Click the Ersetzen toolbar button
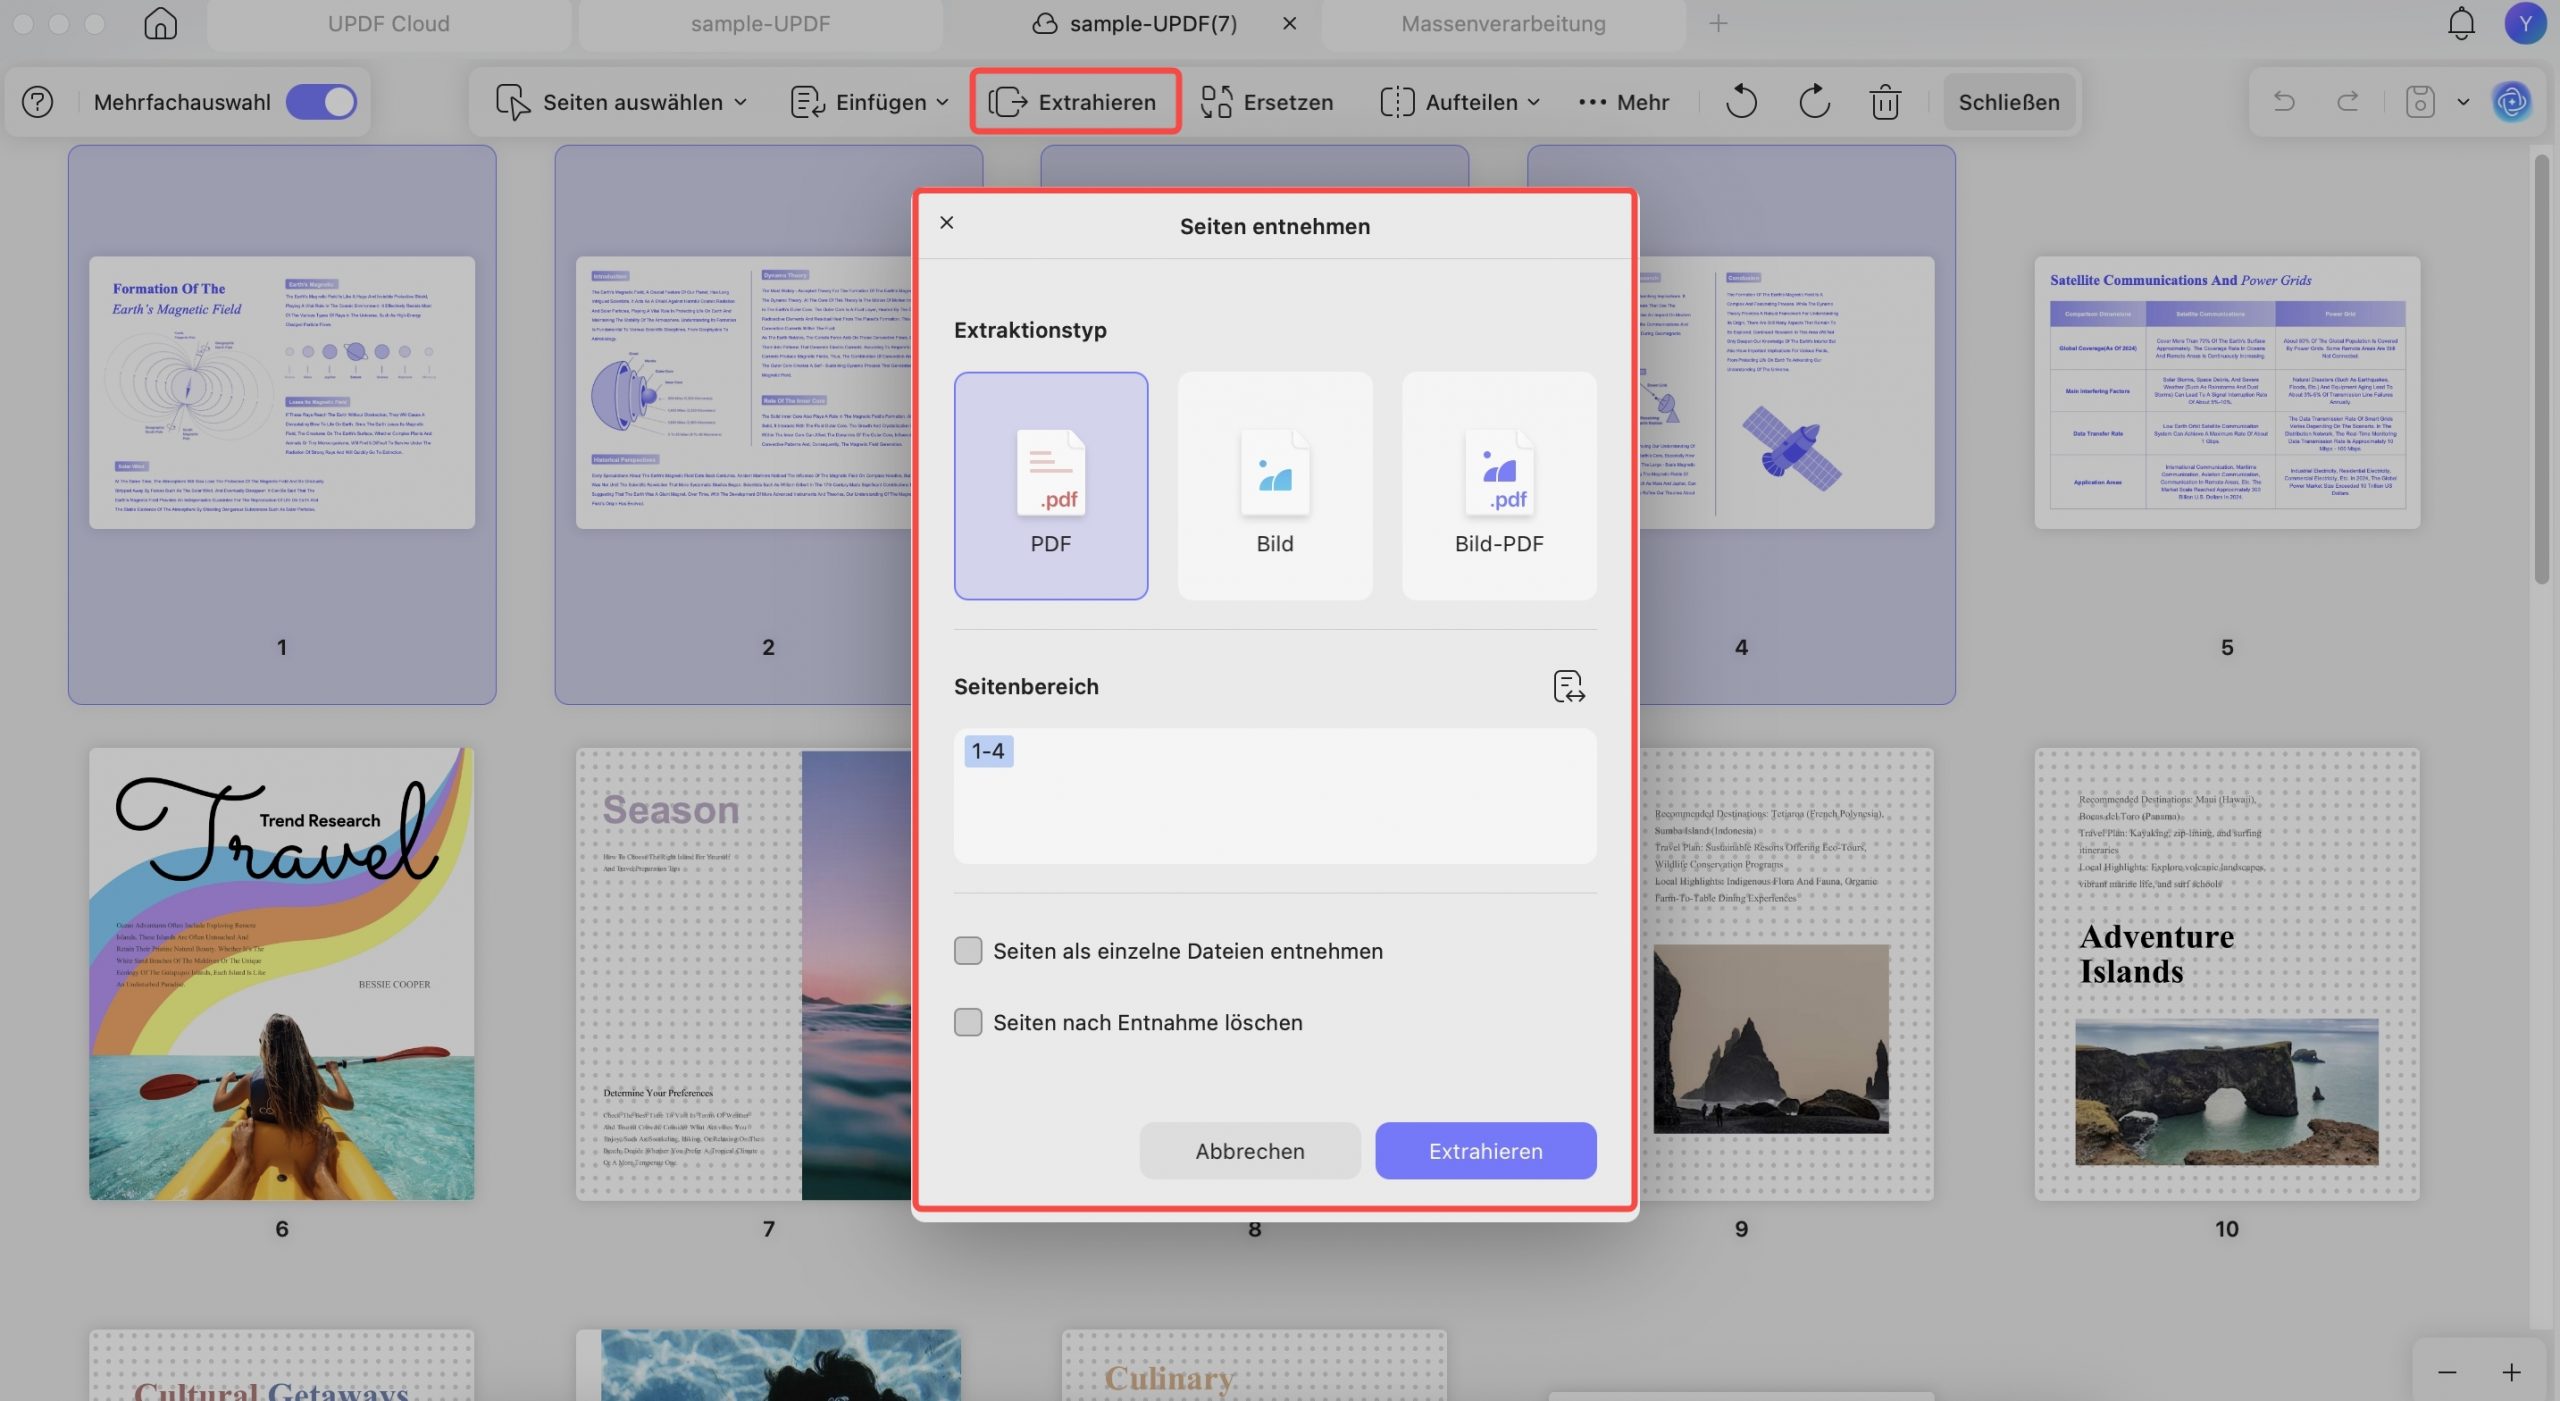Viewport: 2560px width, 1401px height. click(x=1266, y=102)
